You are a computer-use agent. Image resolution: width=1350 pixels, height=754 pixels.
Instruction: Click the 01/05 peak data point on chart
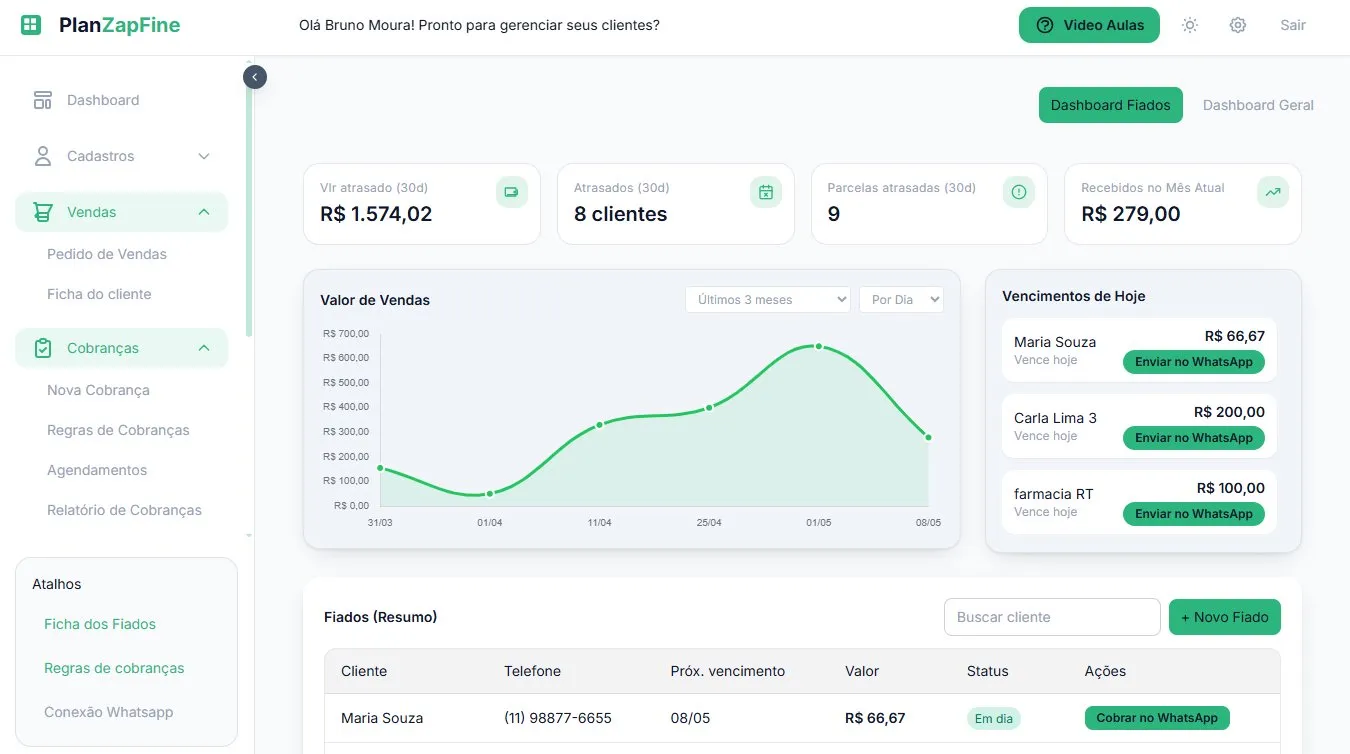[819, 346]
